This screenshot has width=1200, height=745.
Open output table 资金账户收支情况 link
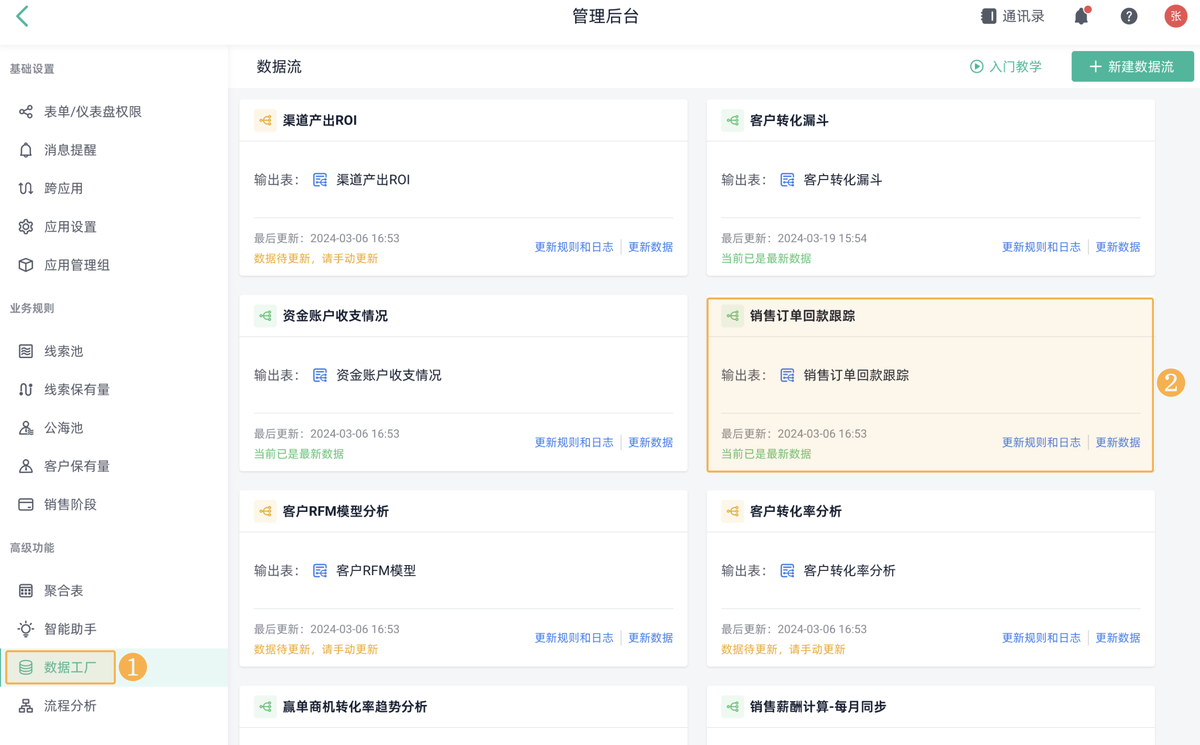point(389,376)
